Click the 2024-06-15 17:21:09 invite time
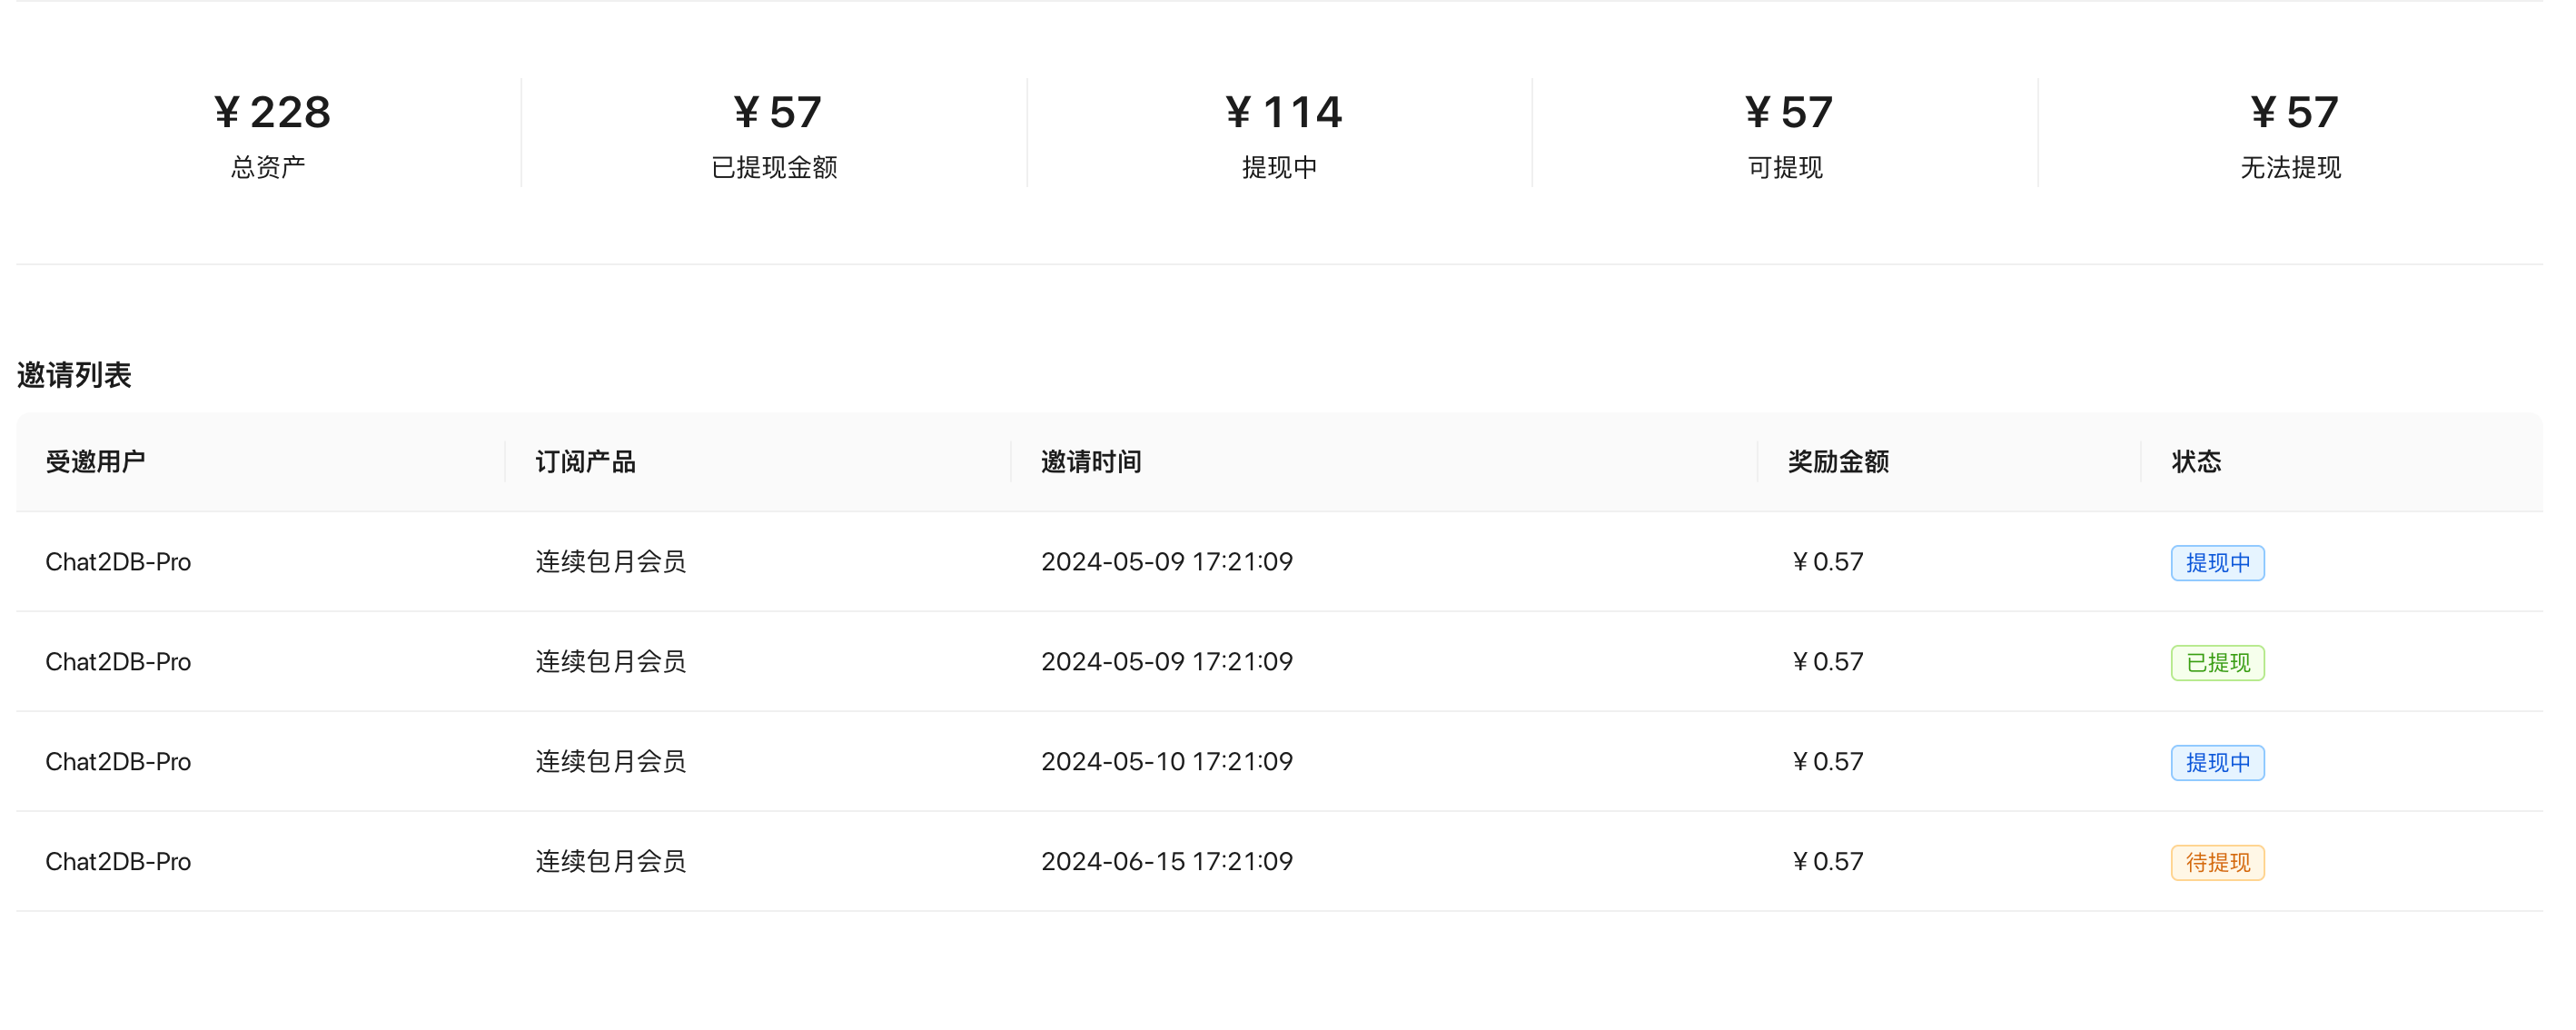Viewport: 2576px width, 1030px height. [x=1167, y=862]
